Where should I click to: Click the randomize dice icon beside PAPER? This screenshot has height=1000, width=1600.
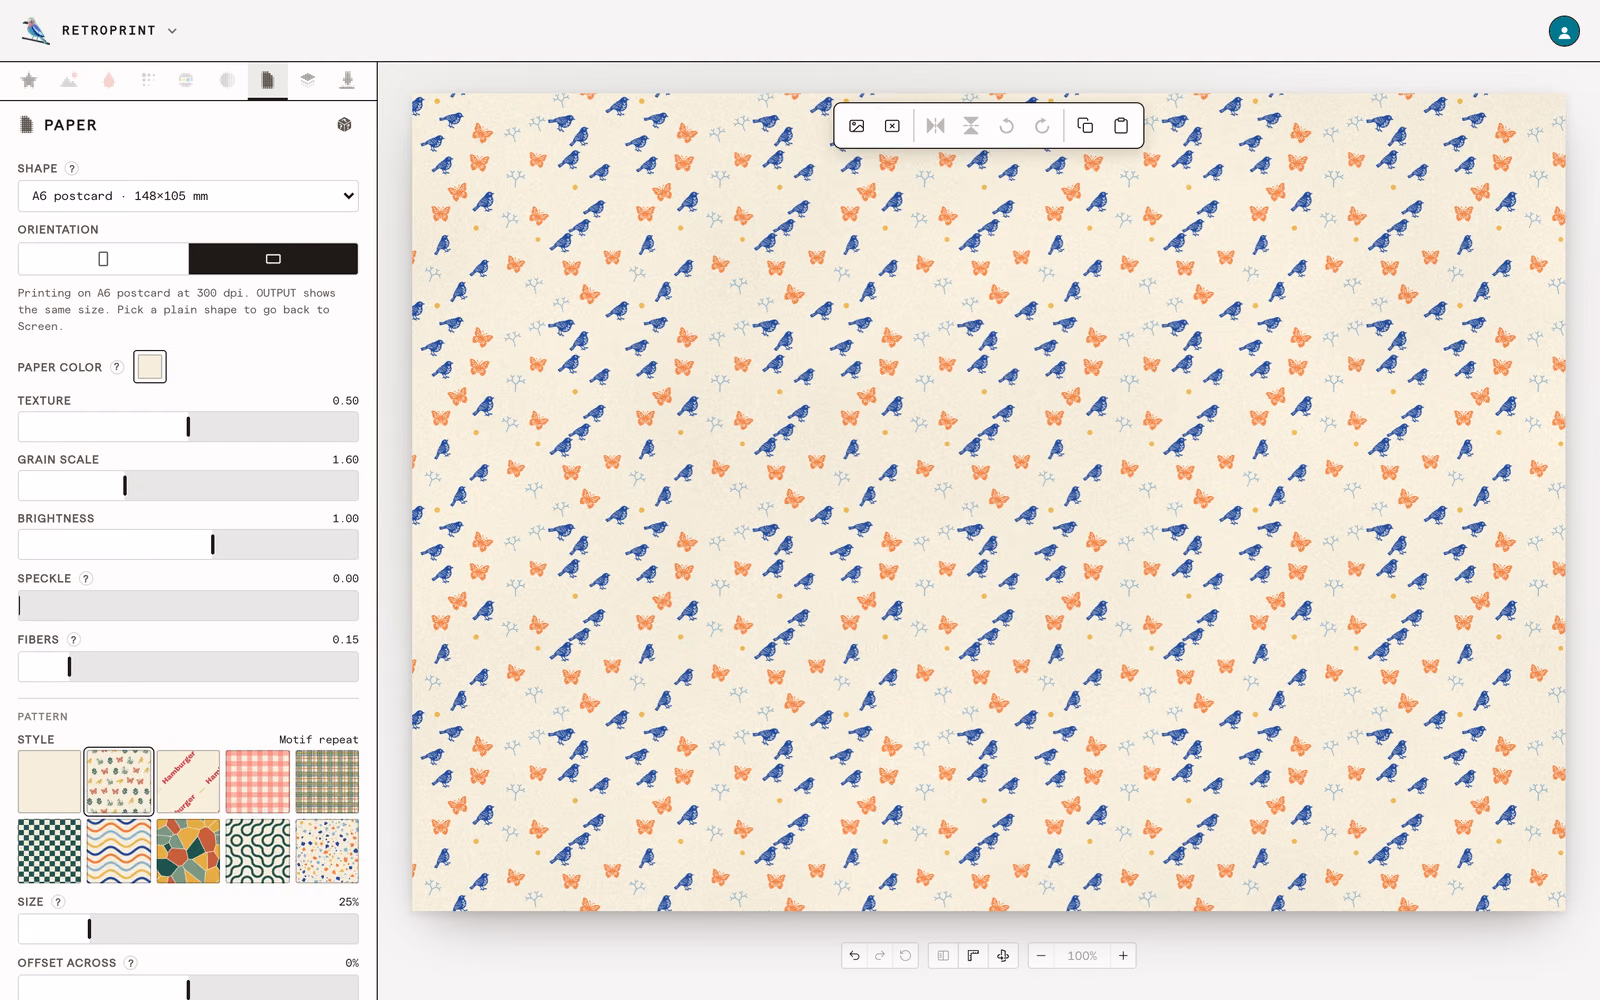(345, 125)
